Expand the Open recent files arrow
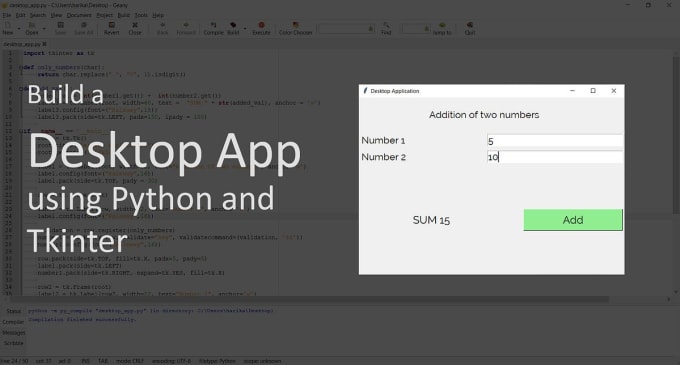Image resolution: width=680 pixels, height=365 pixels. (x=44, y=29)
